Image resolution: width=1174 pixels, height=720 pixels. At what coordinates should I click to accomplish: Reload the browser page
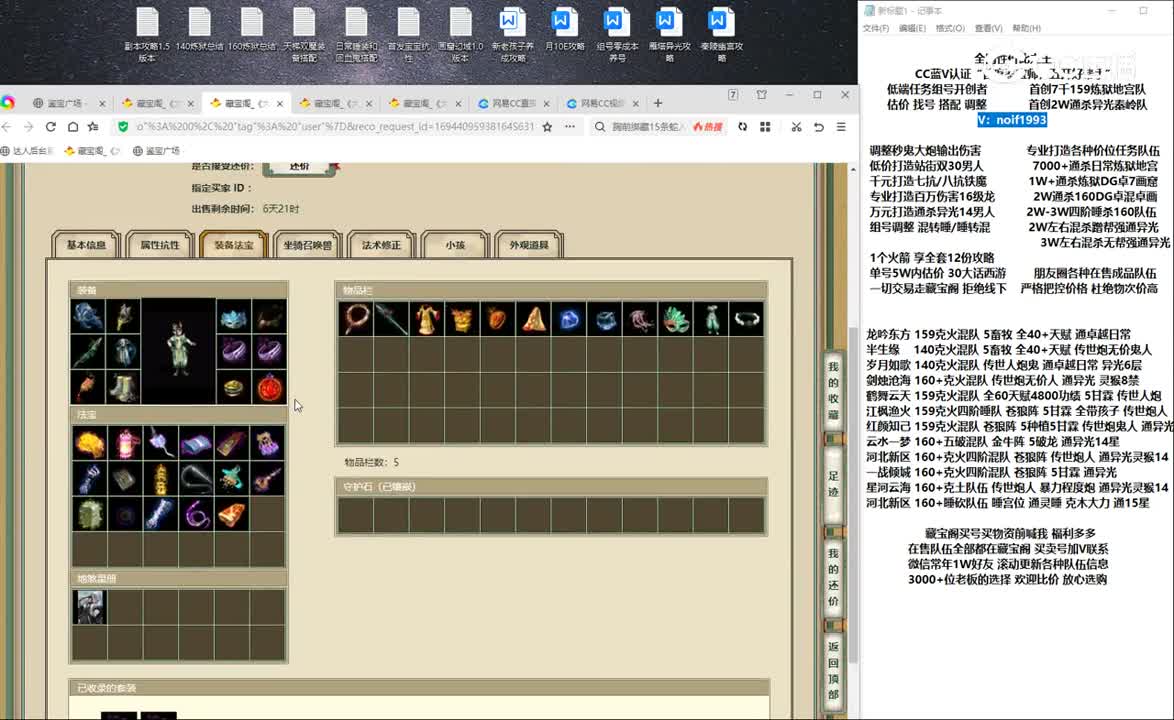51,127
